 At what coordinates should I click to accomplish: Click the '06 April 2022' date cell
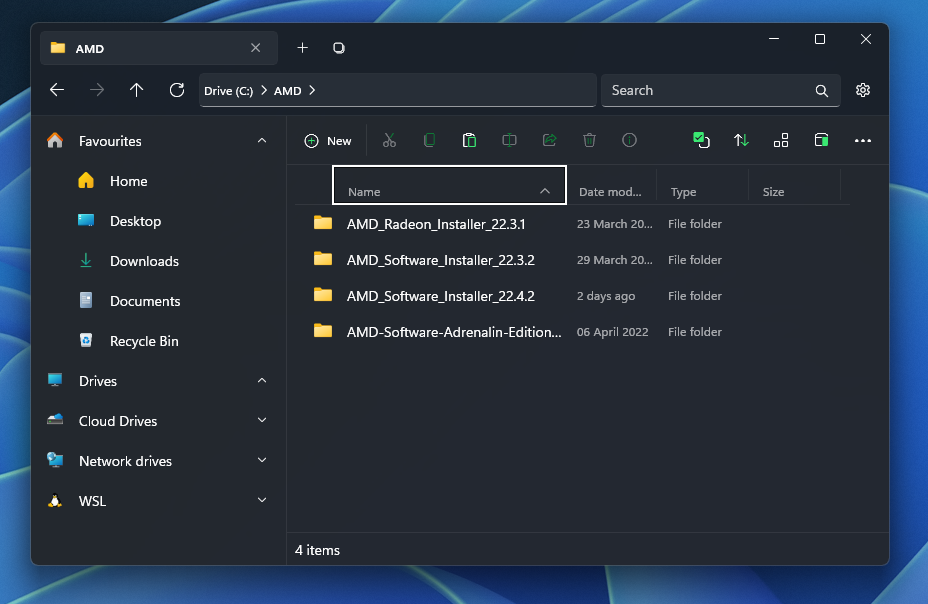[613, 332]
